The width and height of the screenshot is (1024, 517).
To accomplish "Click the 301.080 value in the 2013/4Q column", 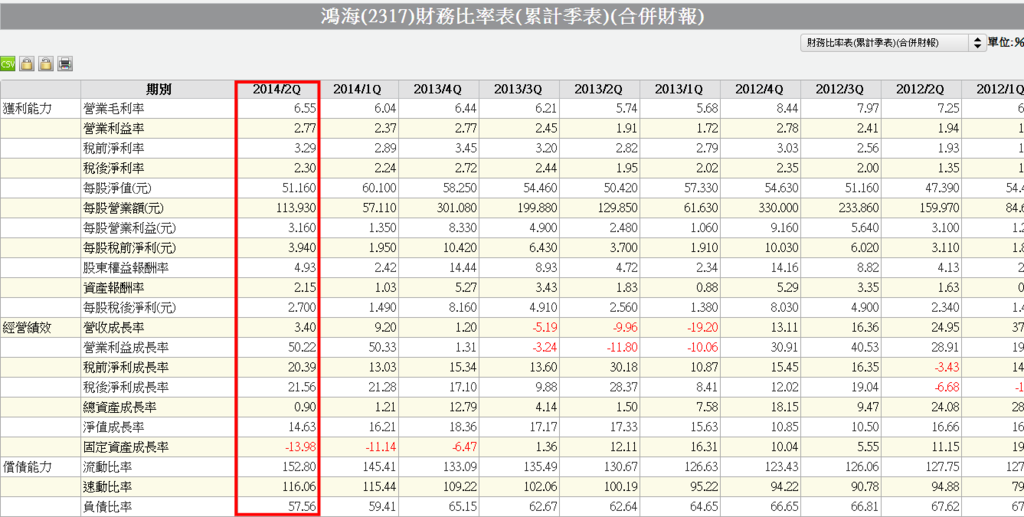I will [x=456, y=208].
